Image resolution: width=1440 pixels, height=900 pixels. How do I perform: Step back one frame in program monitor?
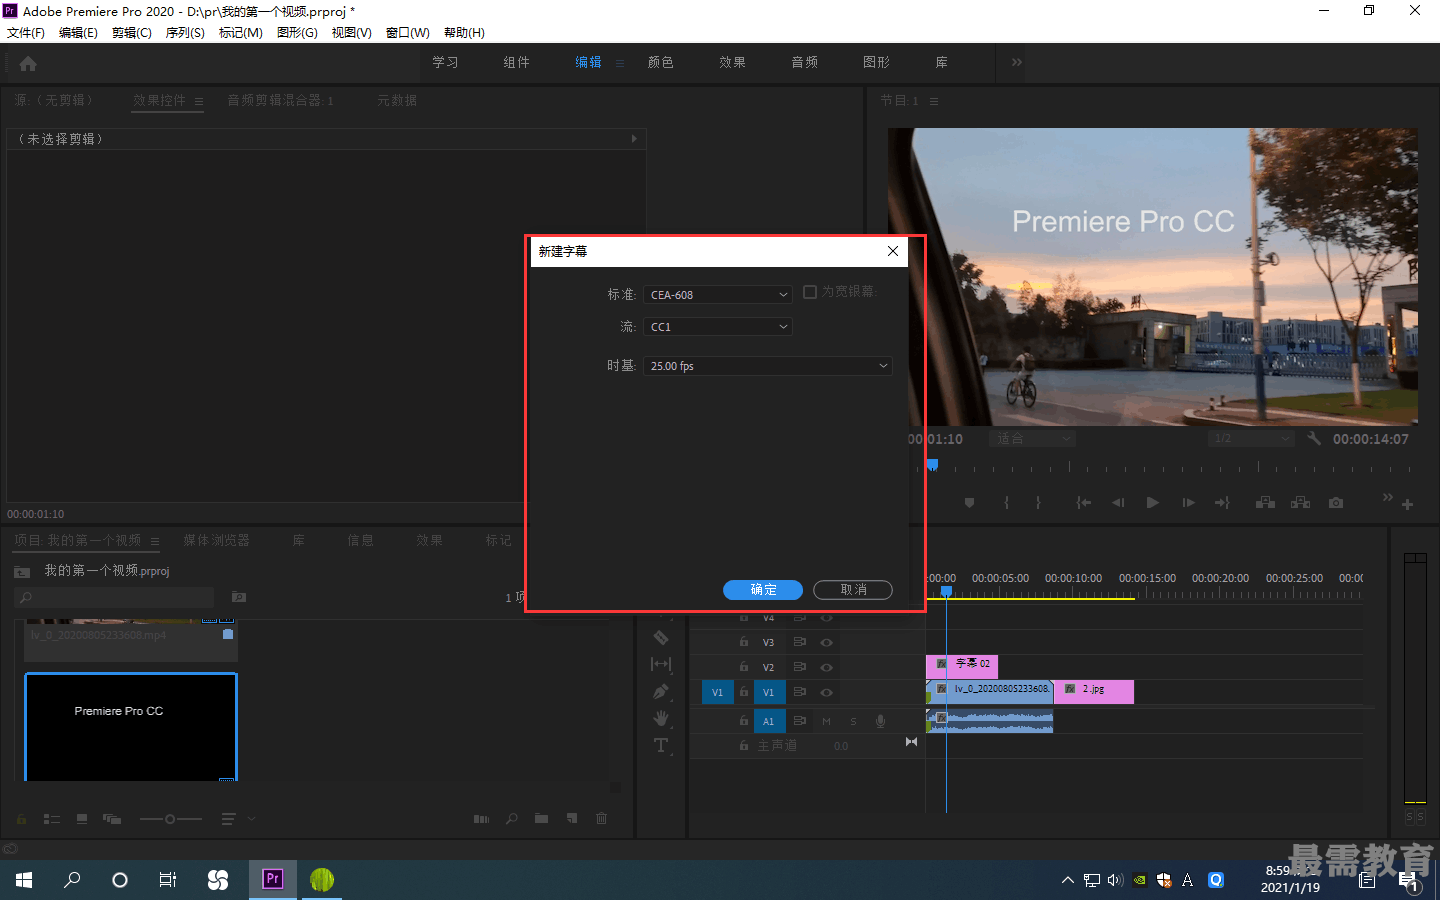(x=1118, y=503)
